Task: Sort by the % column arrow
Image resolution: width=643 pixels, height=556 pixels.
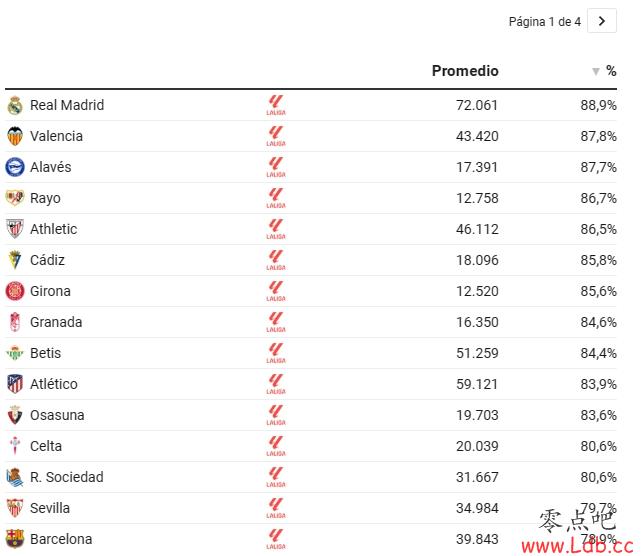Action: [596, 72]
